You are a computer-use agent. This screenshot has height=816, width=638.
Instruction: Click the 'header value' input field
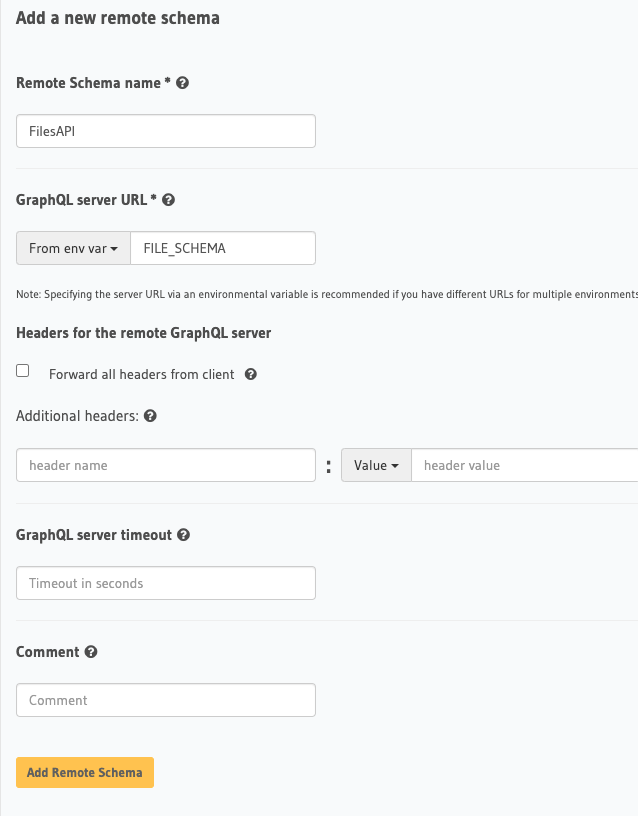524,465
